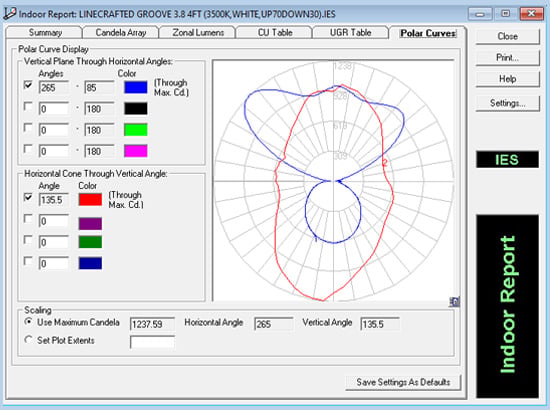Open the Zonal Lumens tab
550x410 pixels.
click(198, 33)
